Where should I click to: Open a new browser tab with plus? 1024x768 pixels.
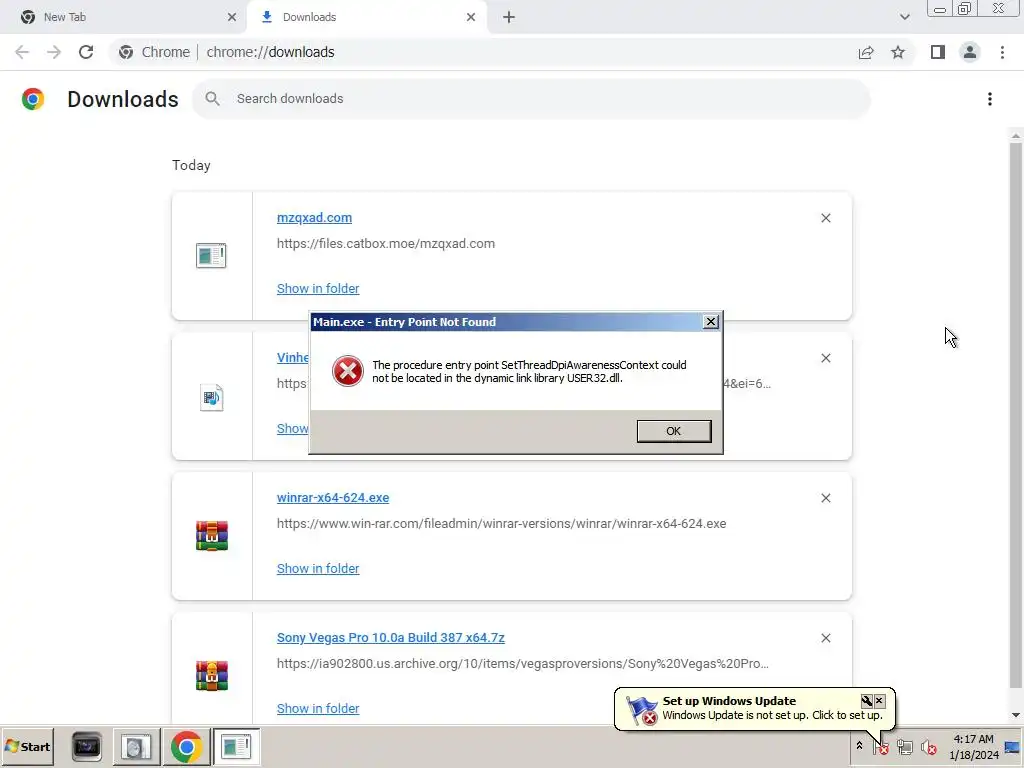pyautogui.click(x=509, y=17)
